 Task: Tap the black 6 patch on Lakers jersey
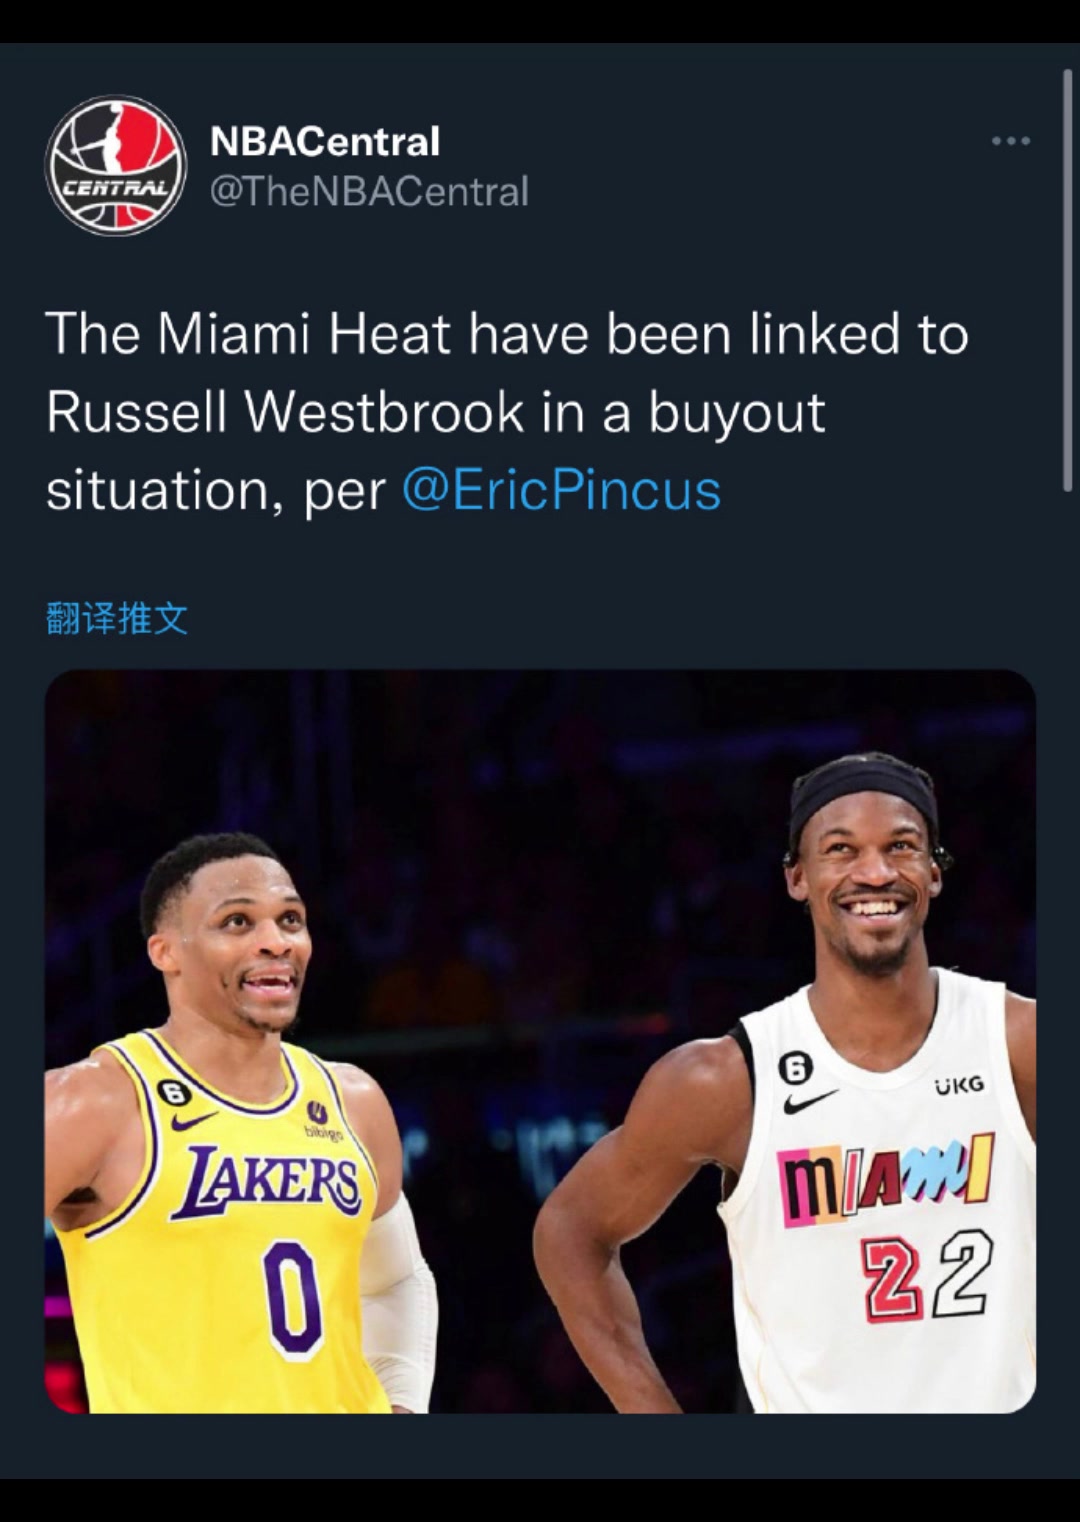(x=174, y=1092)
